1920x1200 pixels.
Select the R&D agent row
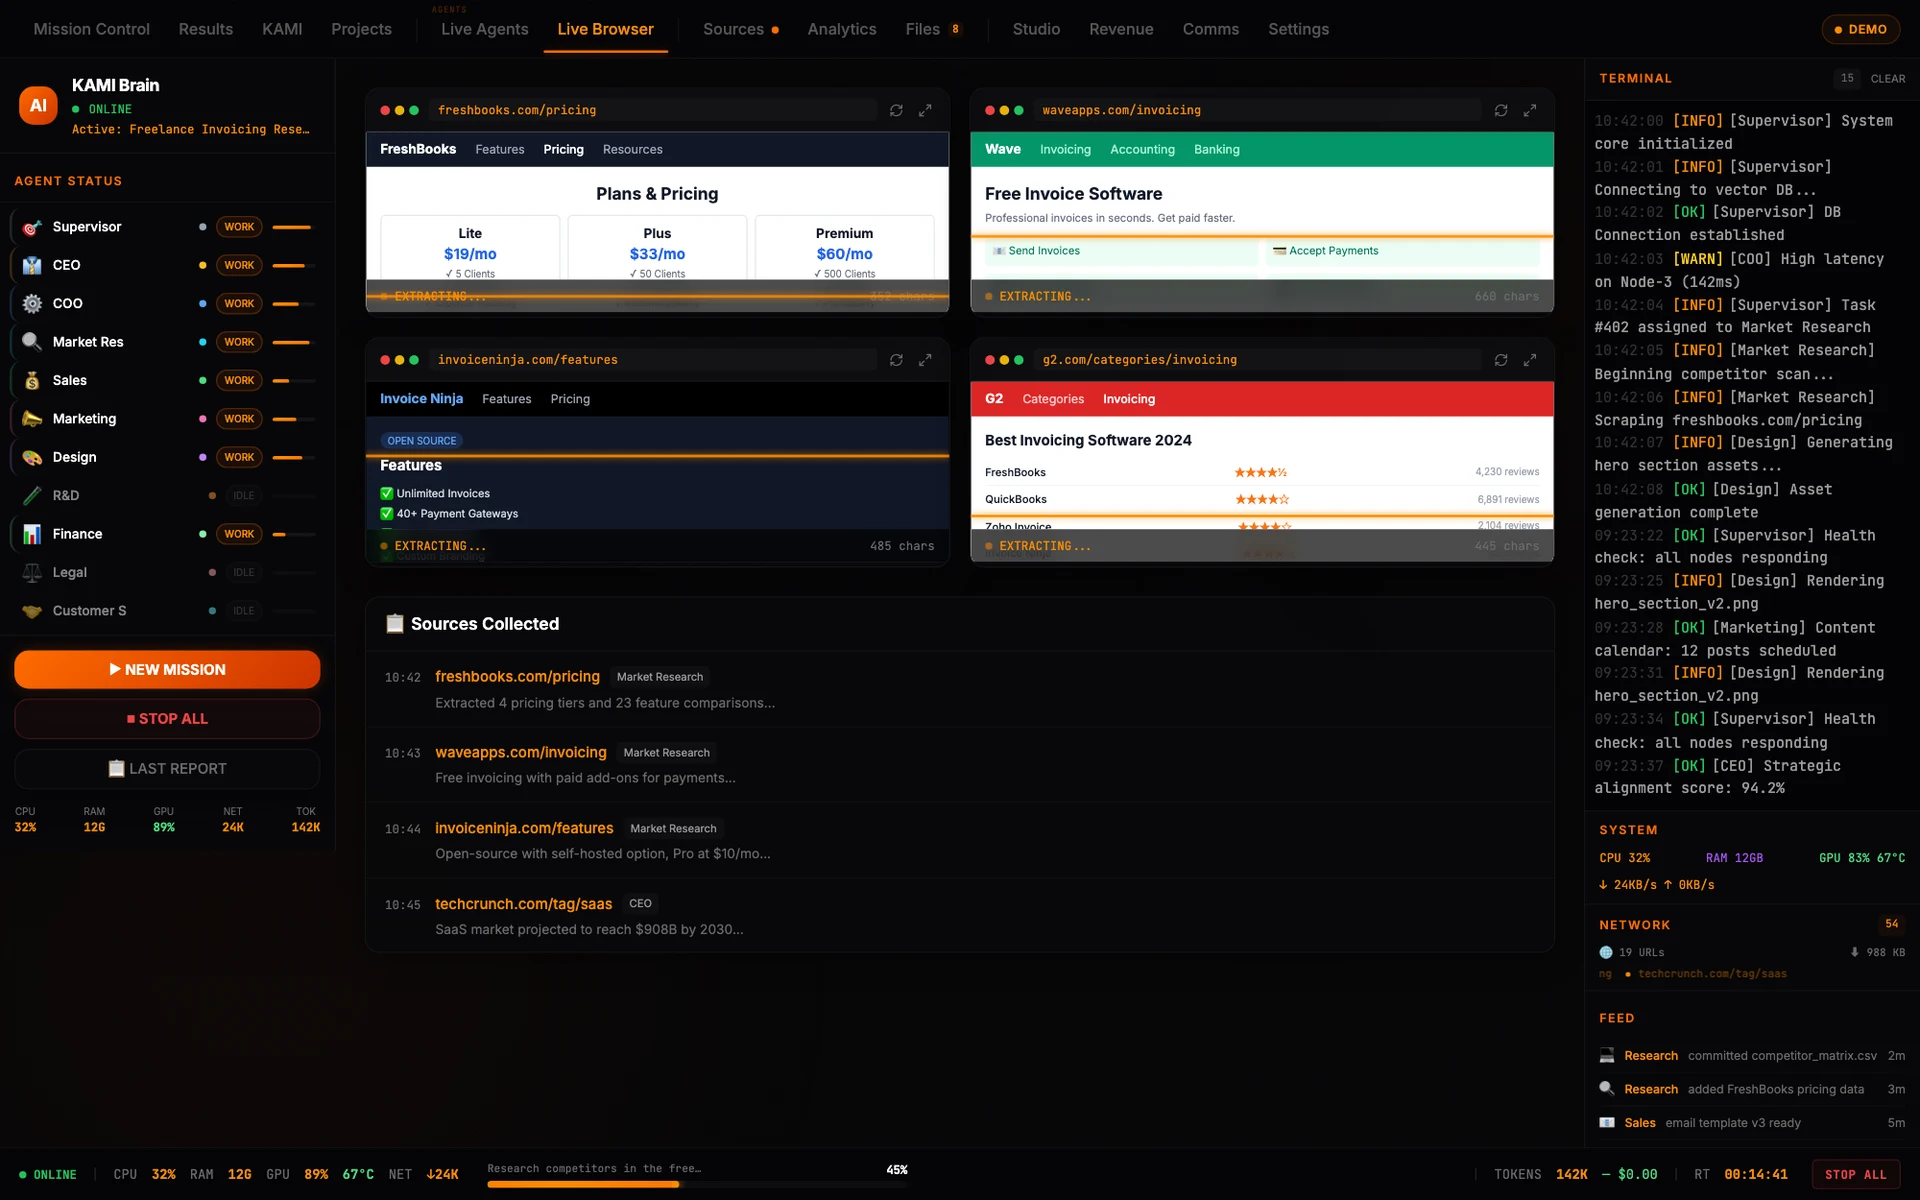click(167, 495)
